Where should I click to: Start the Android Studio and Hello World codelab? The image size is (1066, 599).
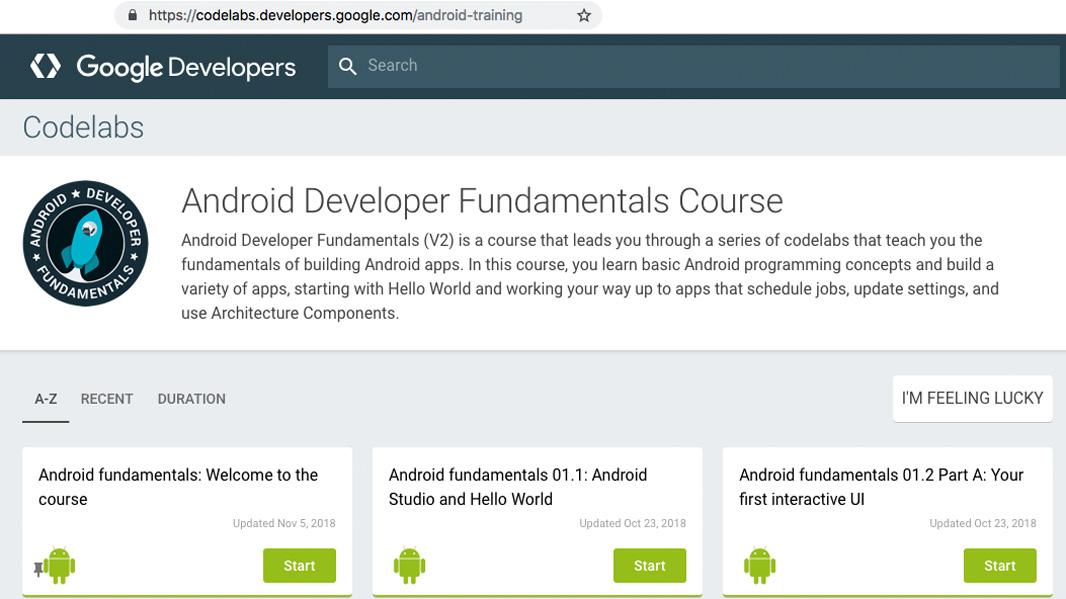[649, 565]
